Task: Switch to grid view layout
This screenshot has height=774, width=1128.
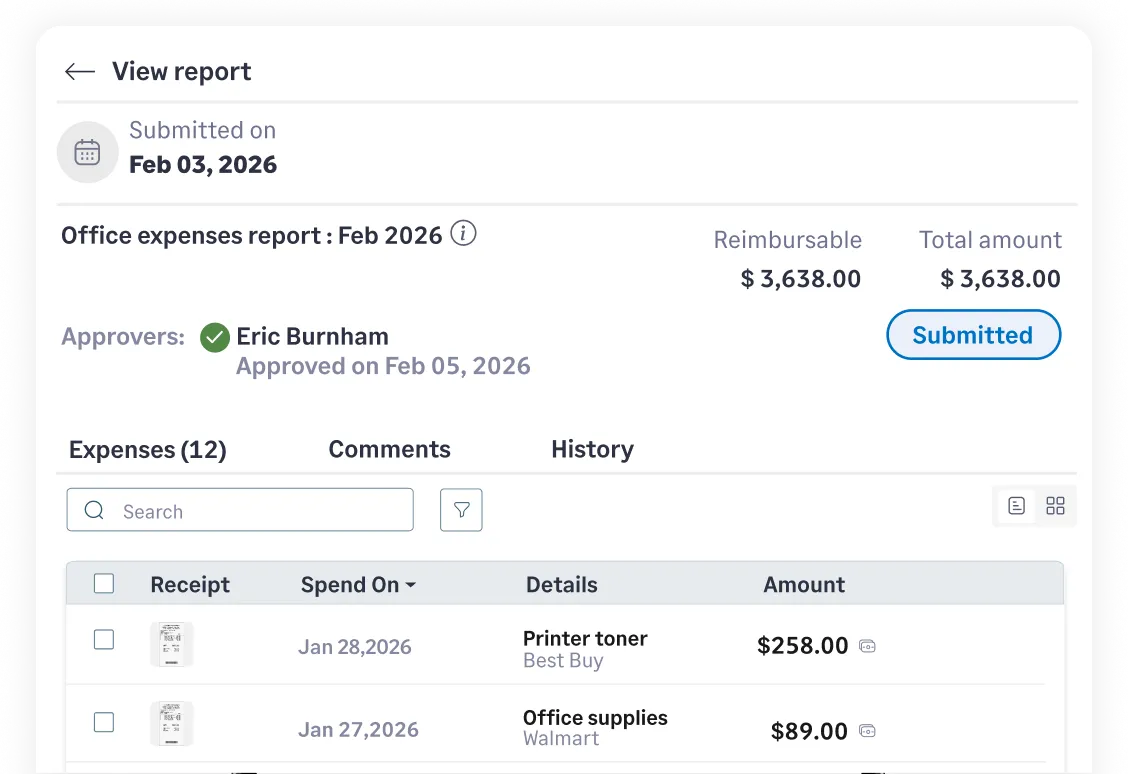Action: click(1055, 506)
